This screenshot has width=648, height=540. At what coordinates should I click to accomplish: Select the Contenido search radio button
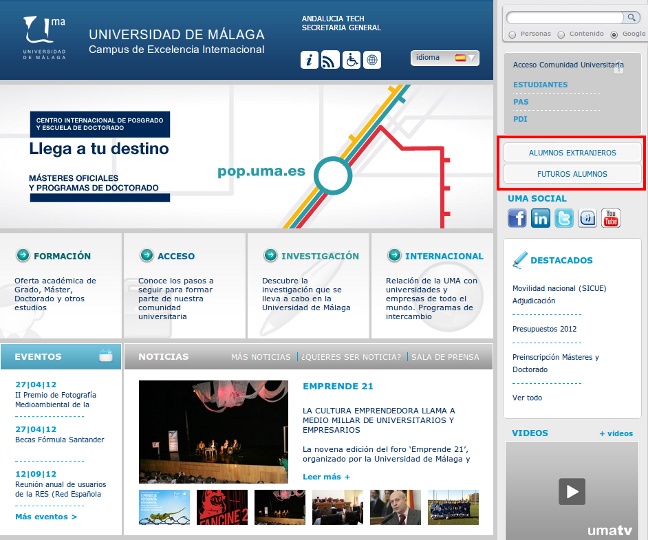pos(561,35)
